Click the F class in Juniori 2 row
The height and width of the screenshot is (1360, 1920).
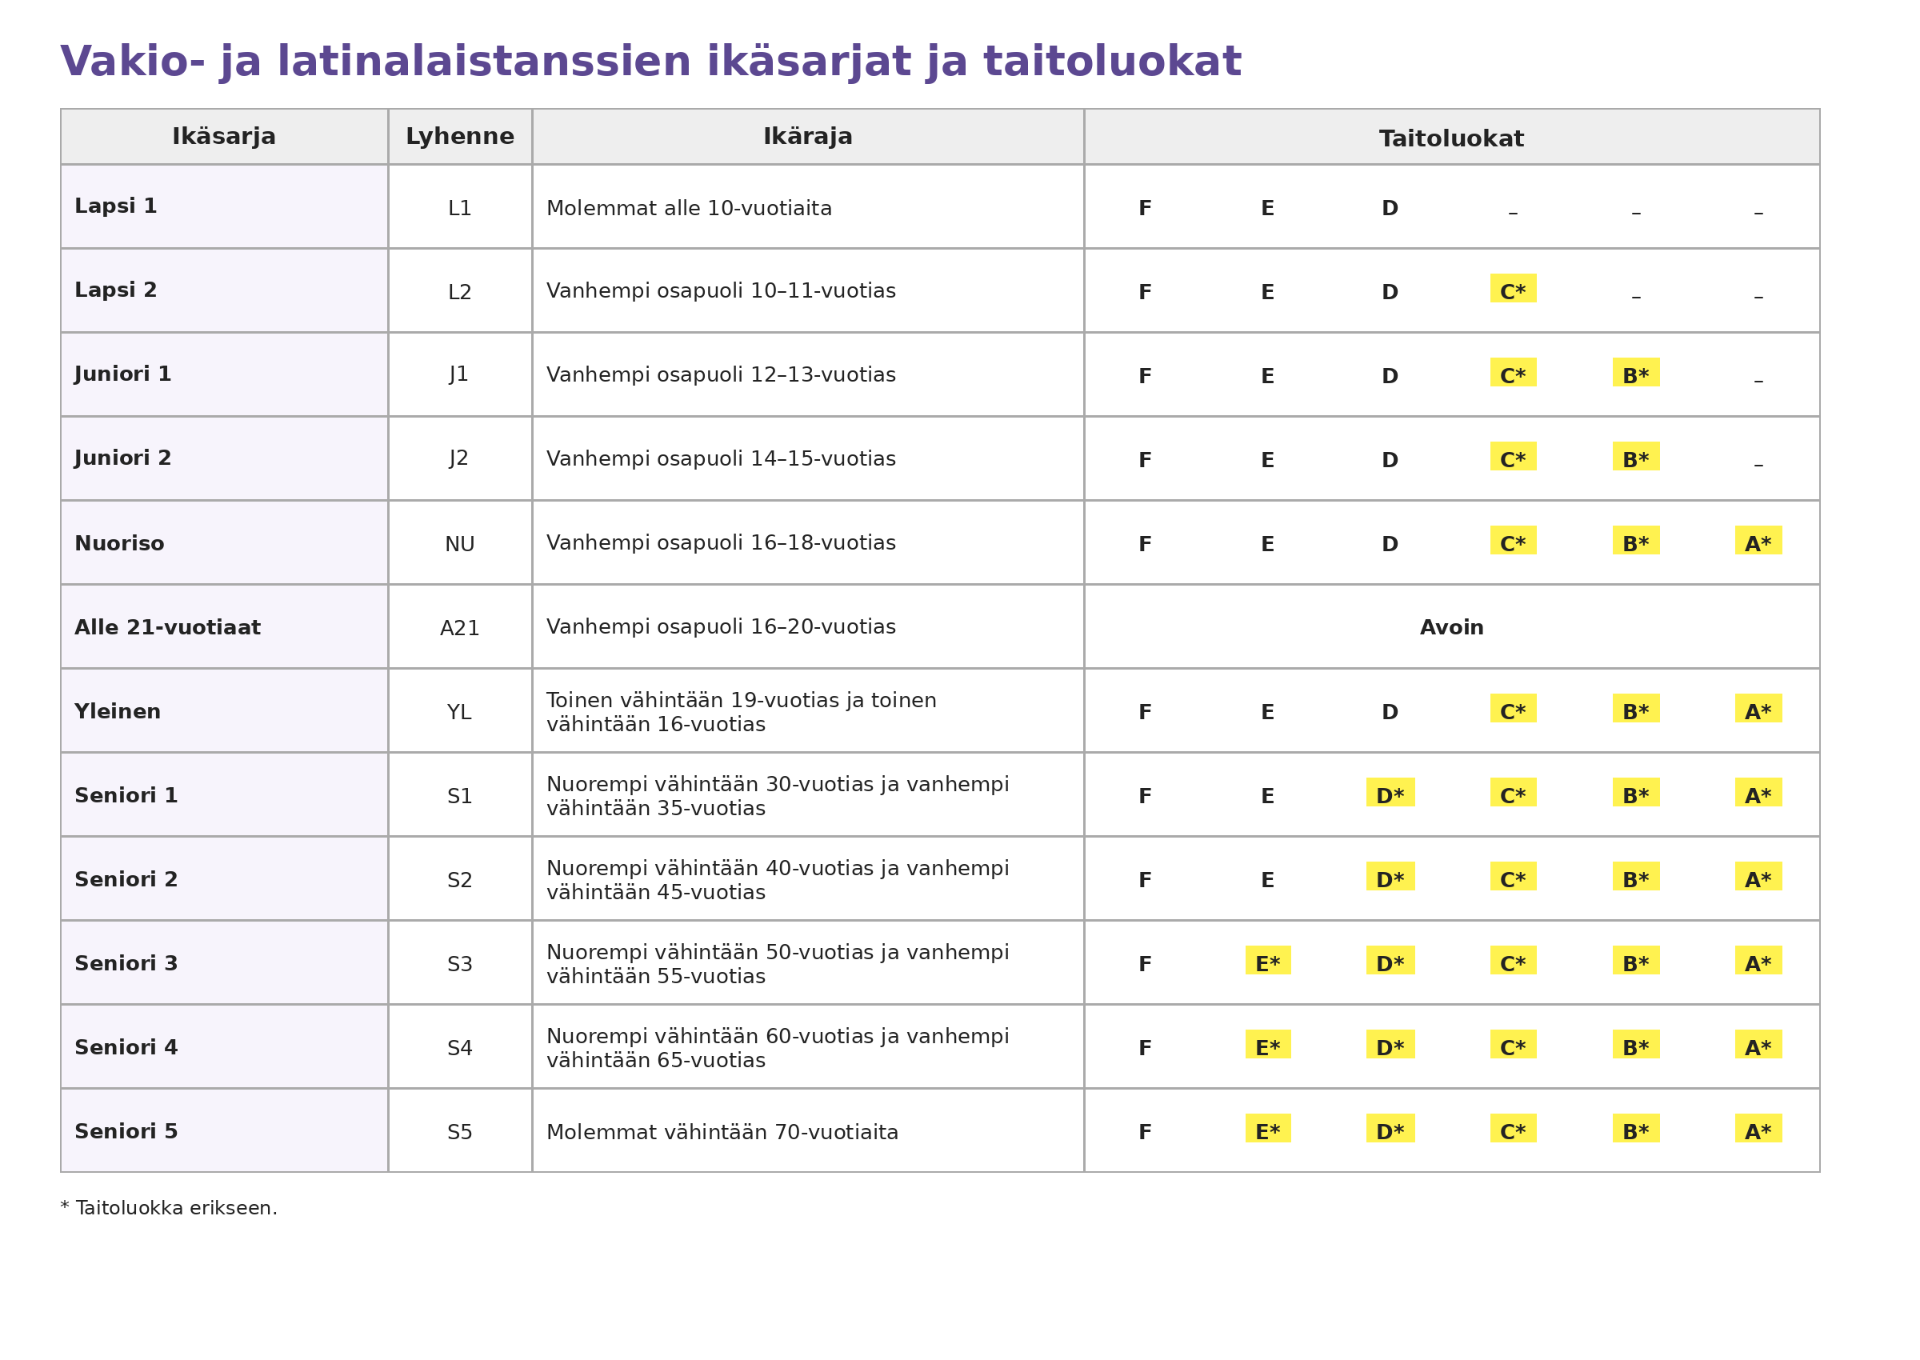tap(1145, 460)
